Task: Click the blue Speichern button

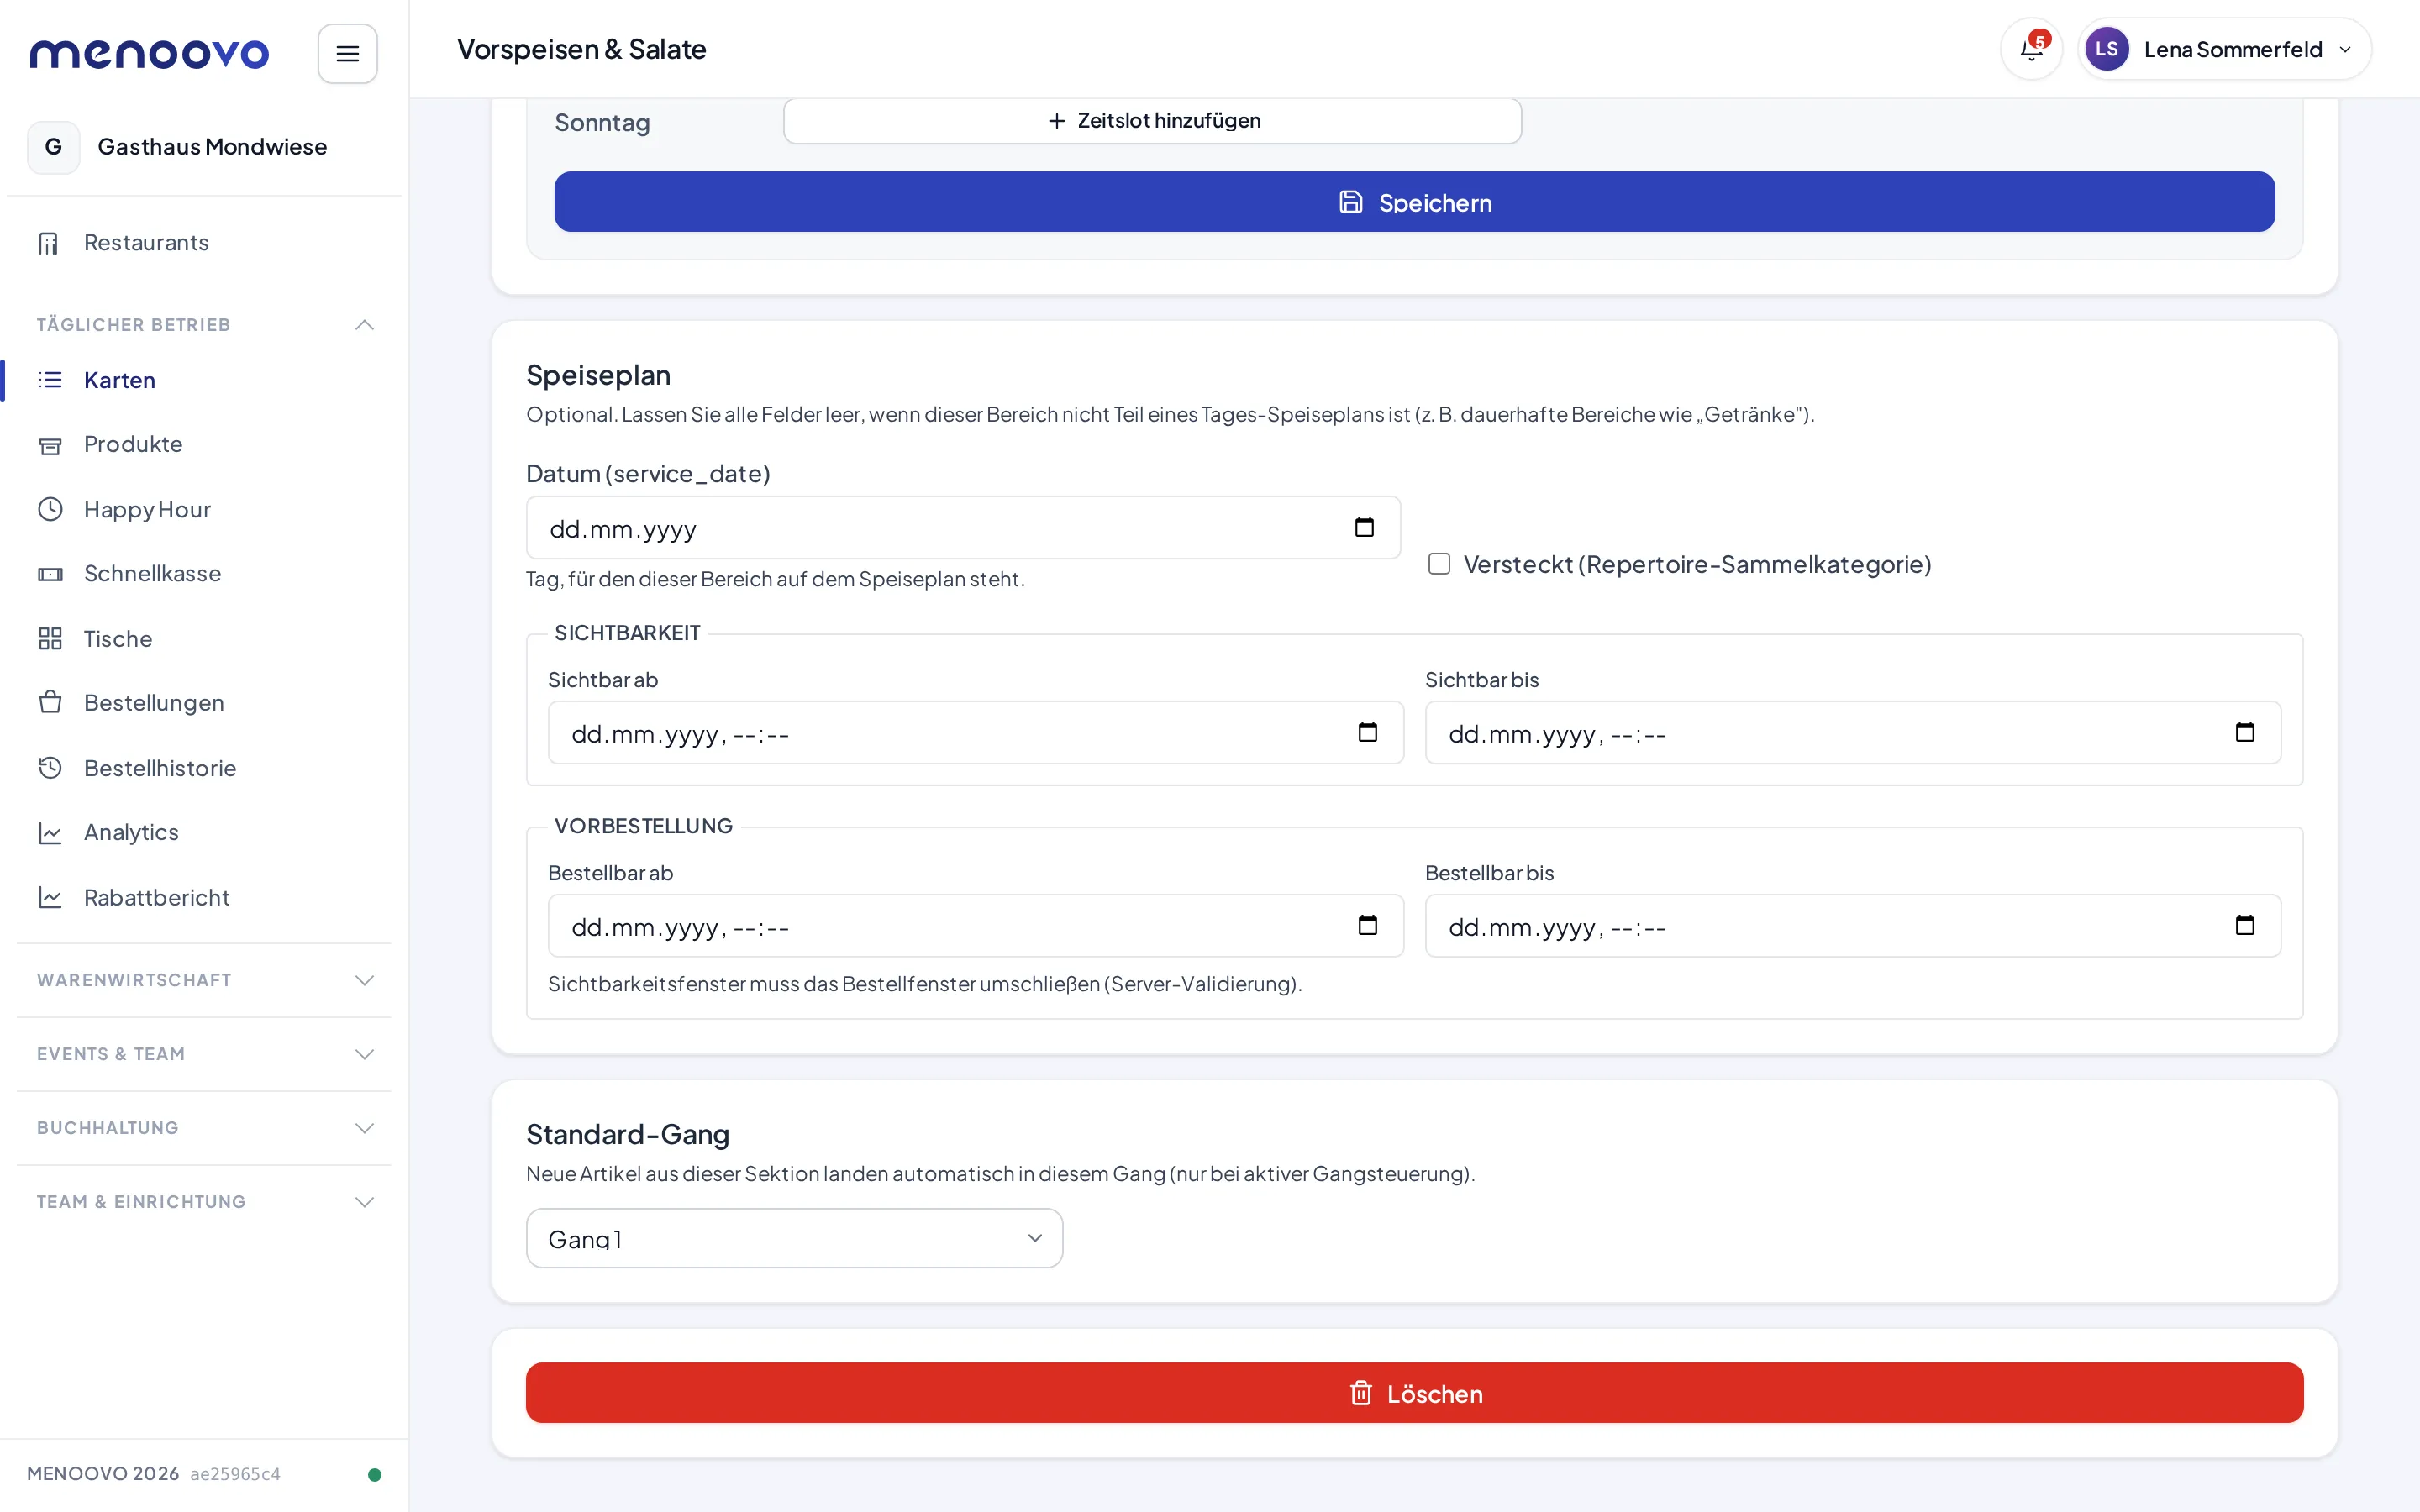Action: click(x=1414, y=202)
